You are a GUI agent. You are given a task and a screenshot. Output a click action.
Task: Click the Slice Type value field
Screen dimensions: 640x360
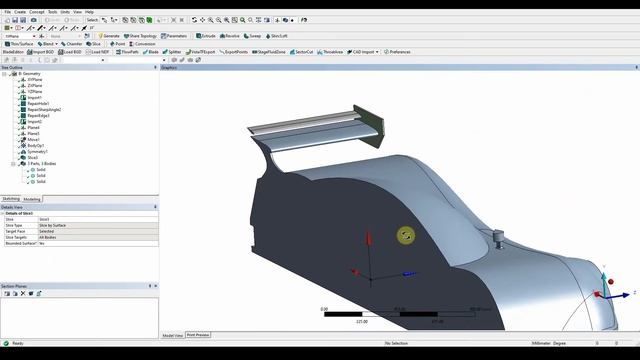click(x=98, y=225)
